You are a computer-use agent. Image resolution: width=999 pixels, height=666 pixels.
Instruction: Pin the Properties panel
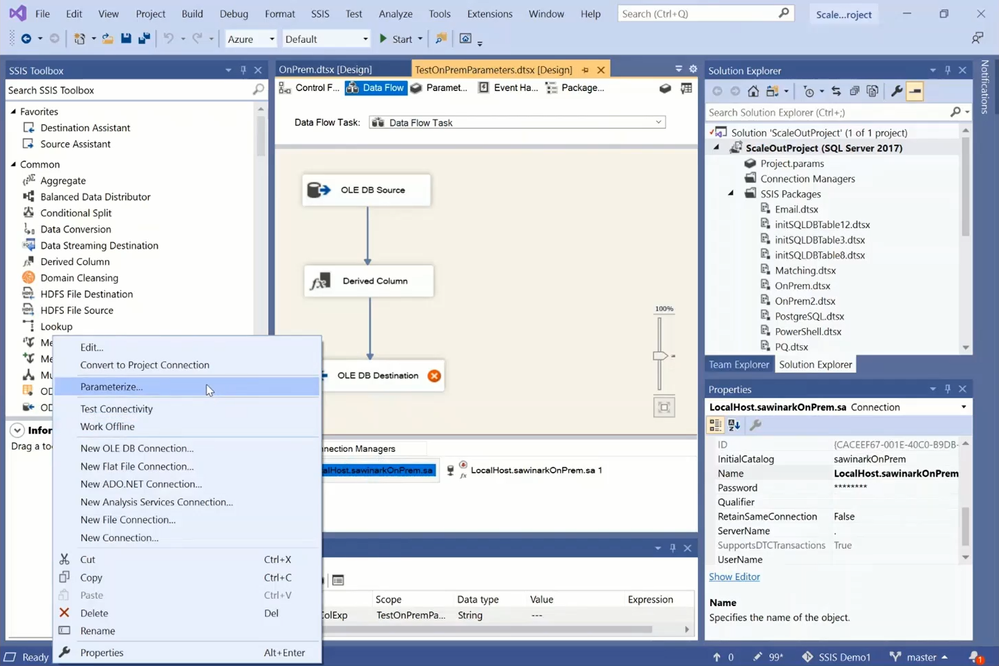point(948,389)
